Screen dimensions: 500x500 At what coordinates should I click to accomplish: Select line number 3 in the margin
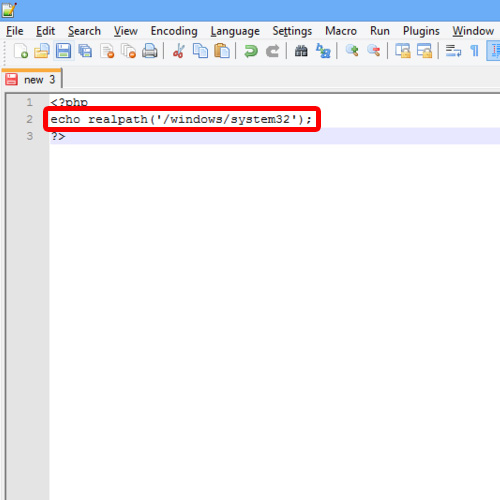[x=30, y=136]
